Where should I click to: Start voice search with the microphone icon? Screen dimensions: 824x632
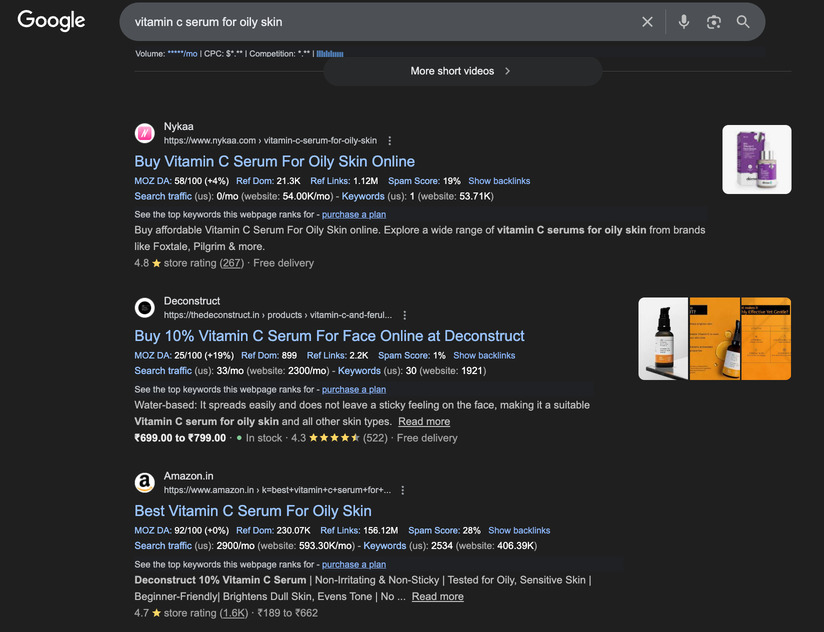(684, 22)
